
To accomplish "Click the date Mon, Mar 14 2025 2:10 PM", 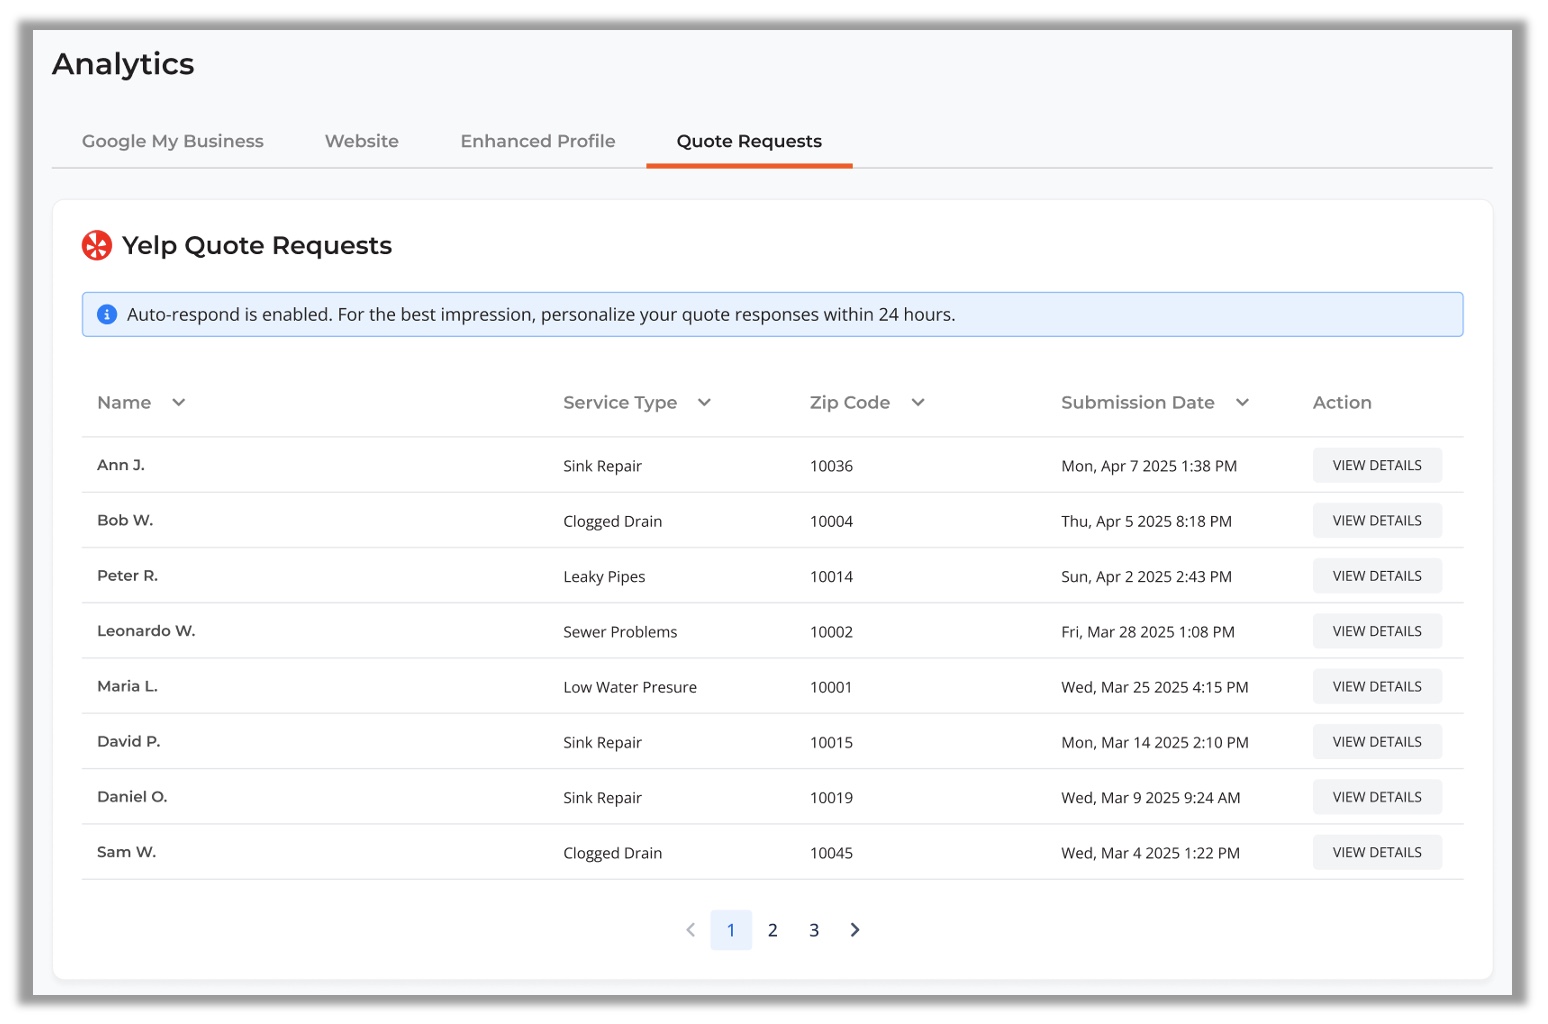I will [1155, 743].
